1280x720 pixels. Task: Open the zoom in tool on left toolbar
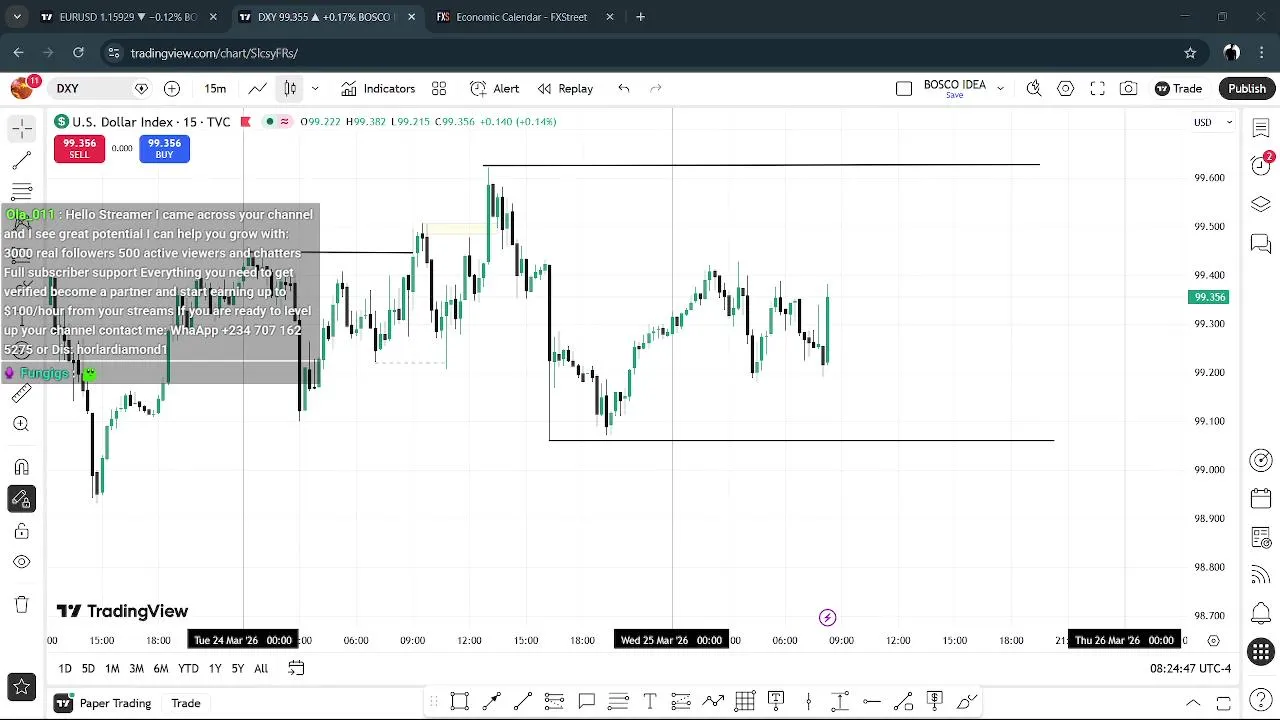point(21,424)
